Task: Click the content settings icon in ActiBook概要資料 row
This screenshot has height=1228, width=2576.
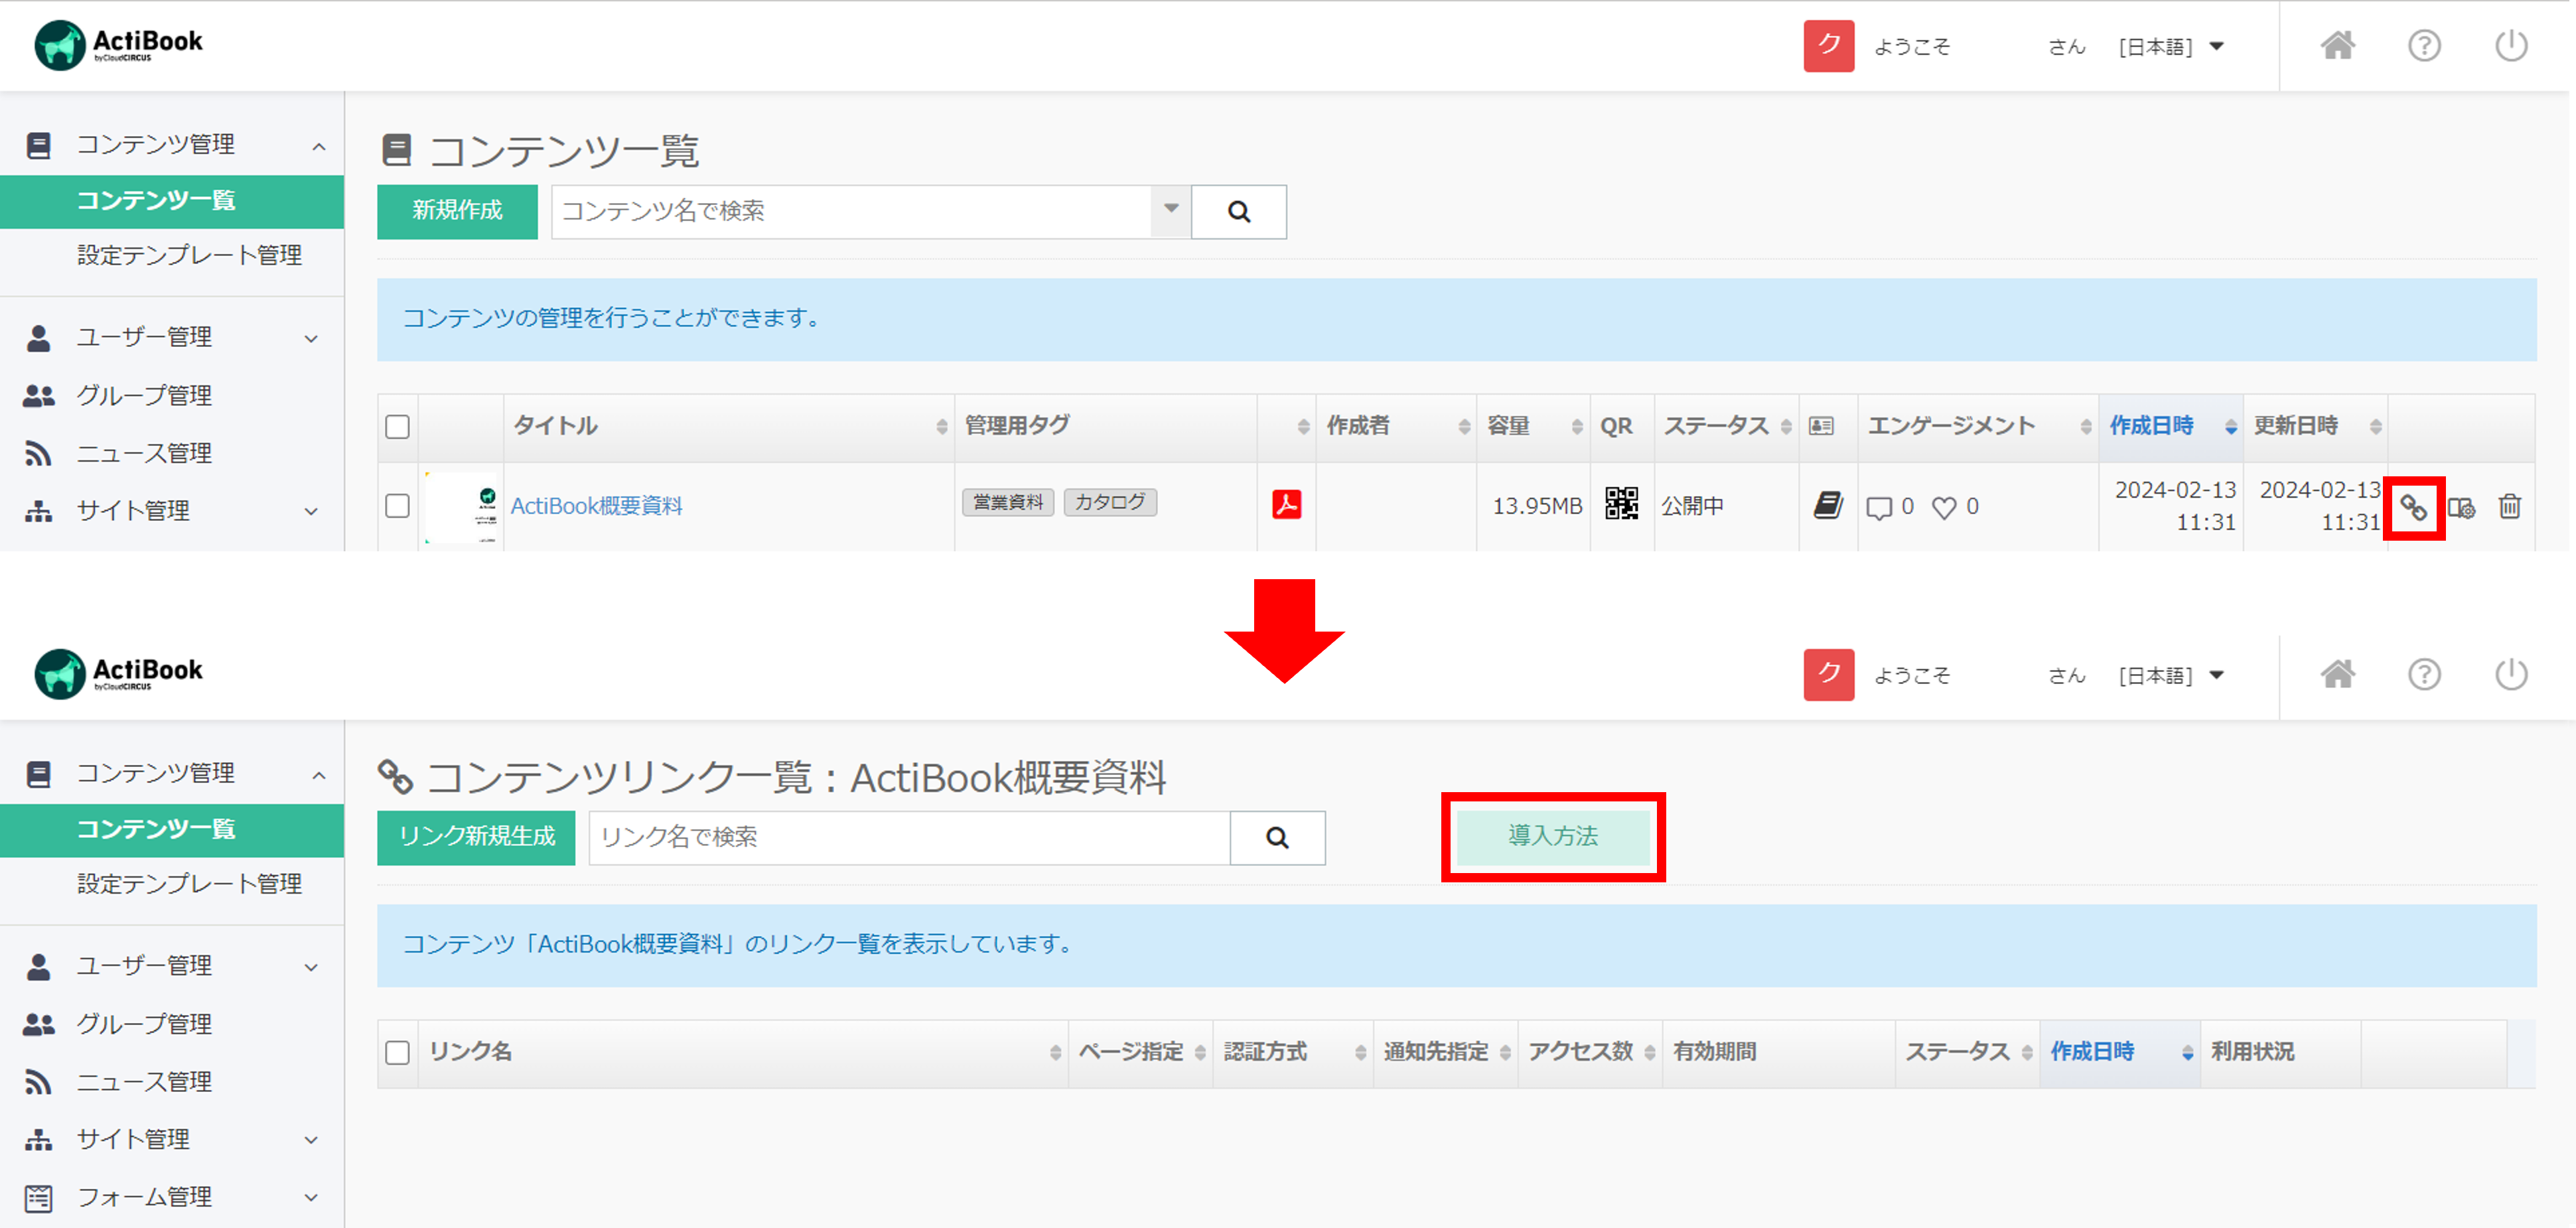Action: (2462, 508)
